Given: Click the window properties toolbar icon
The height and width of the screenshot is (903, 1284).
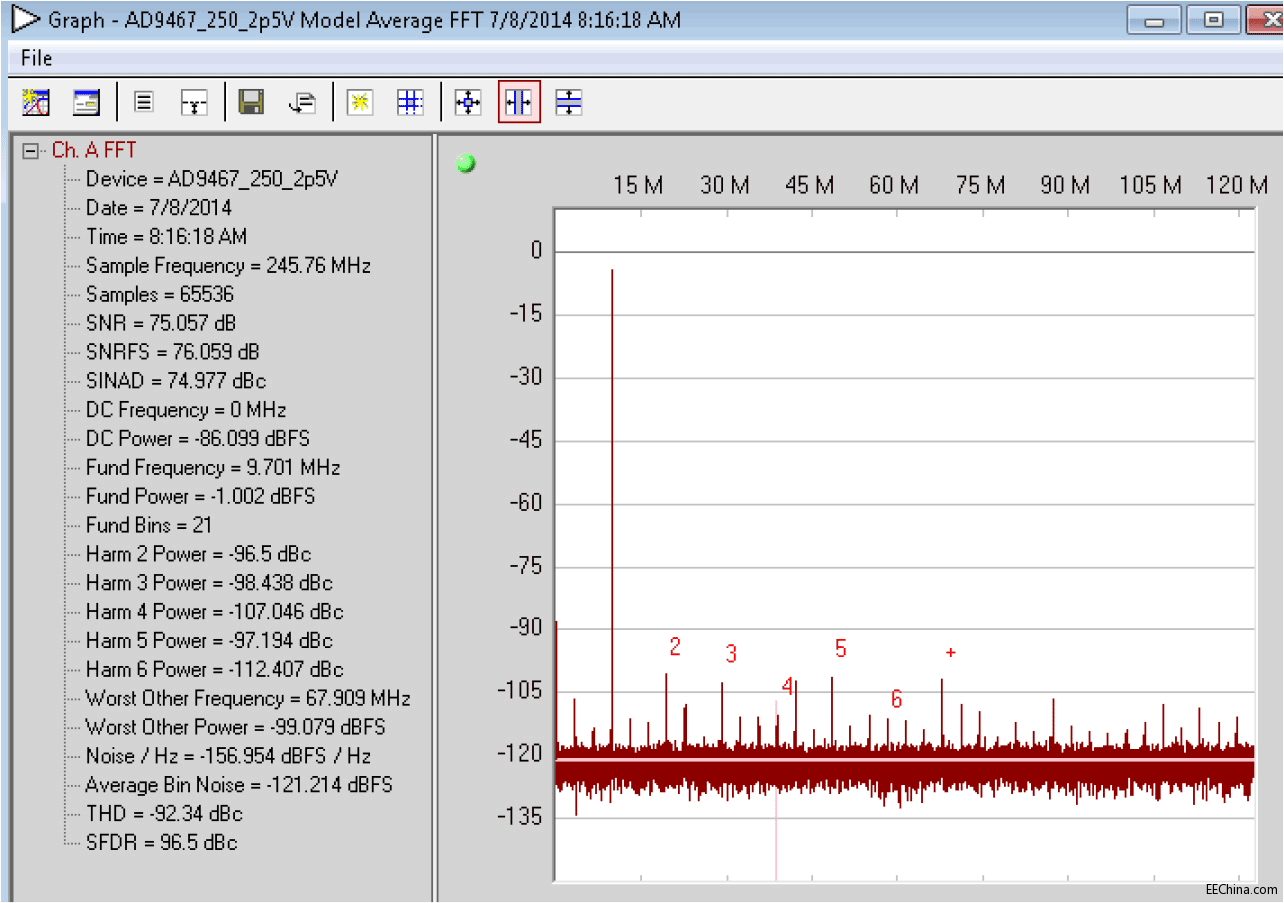Looking at the screenshot, I should point(87,102).
